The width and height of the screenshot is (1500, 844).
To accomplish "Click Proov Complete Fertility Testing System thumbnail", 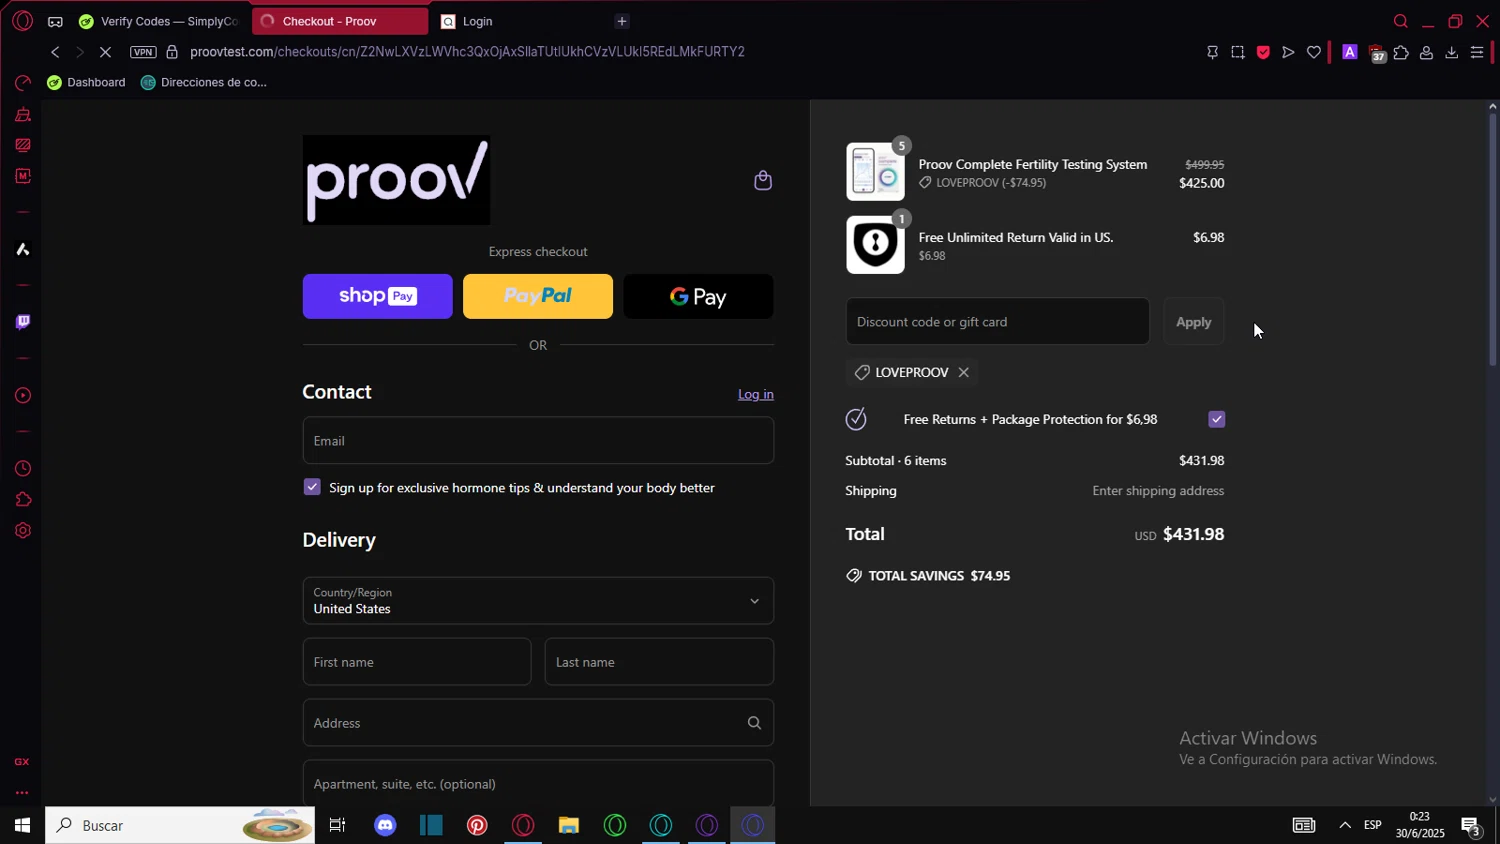I will pos(875,171).
